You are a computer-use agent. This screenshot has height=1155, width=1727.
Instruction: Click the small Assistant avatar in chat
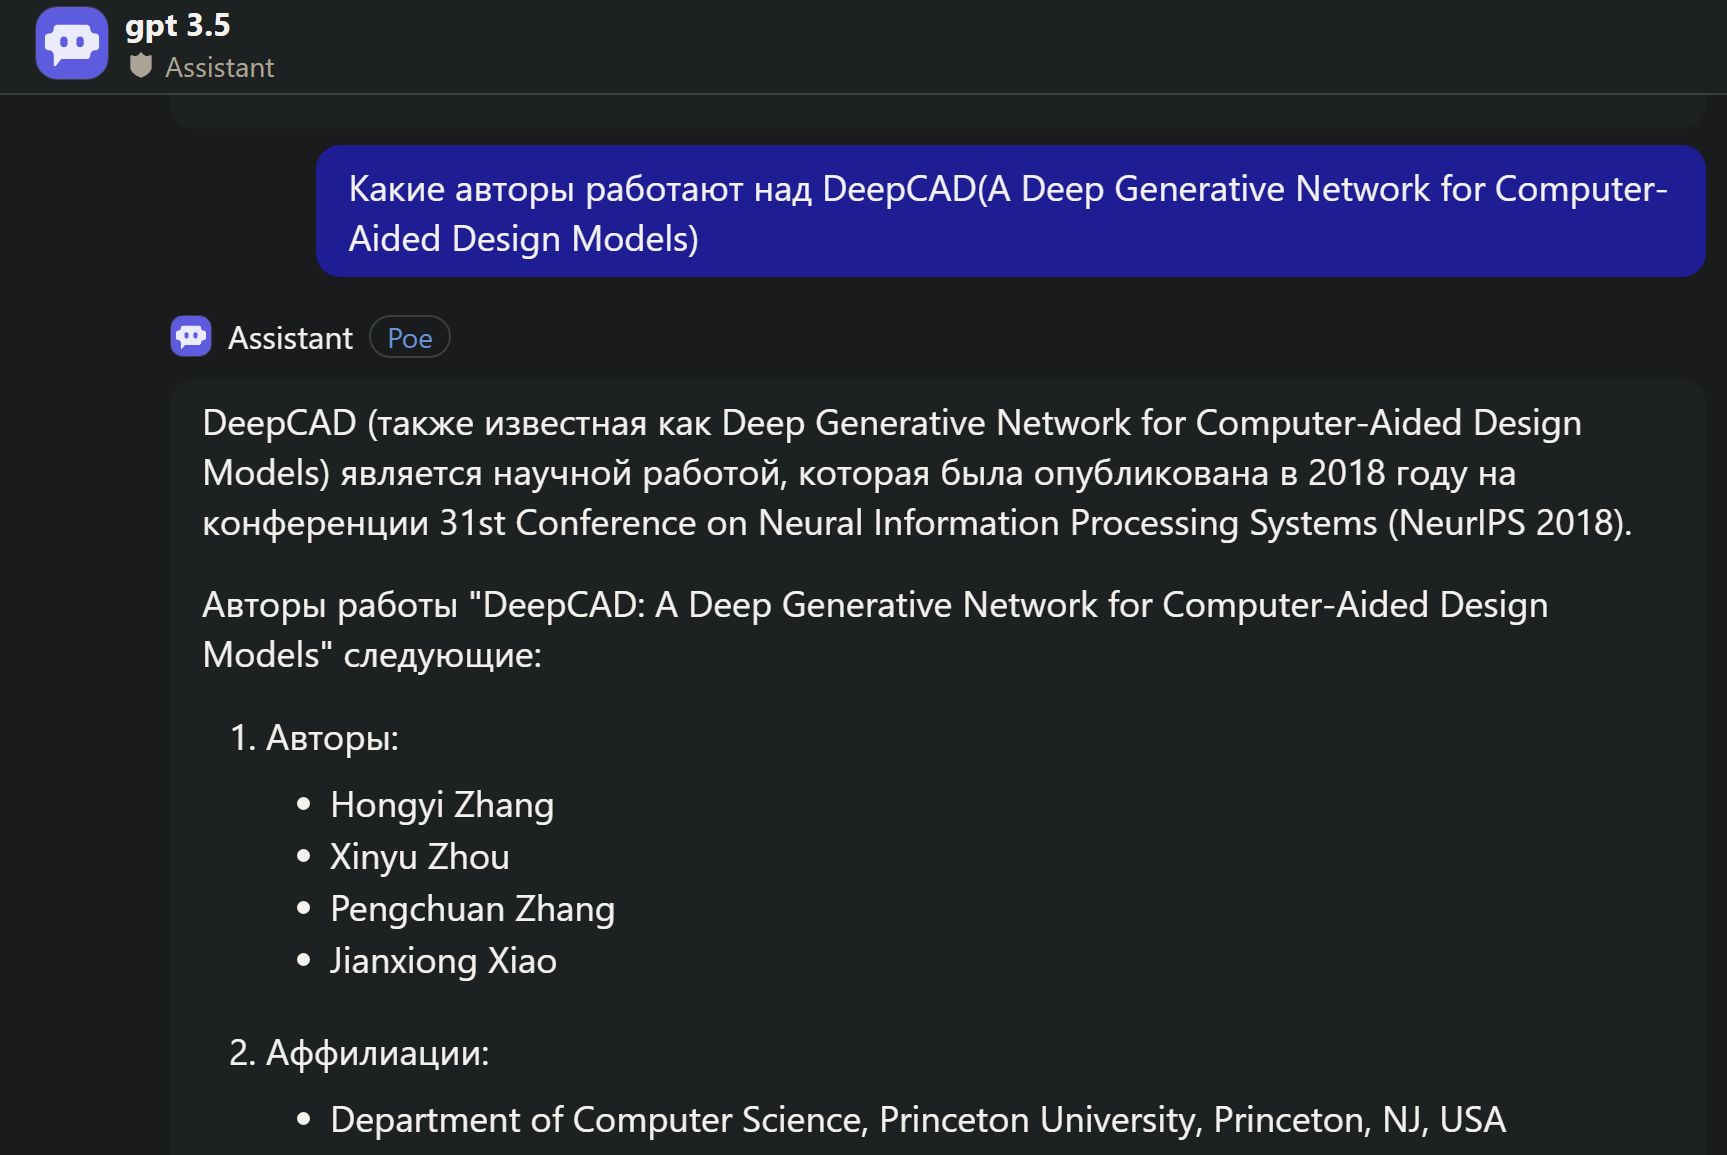[191, 336]
